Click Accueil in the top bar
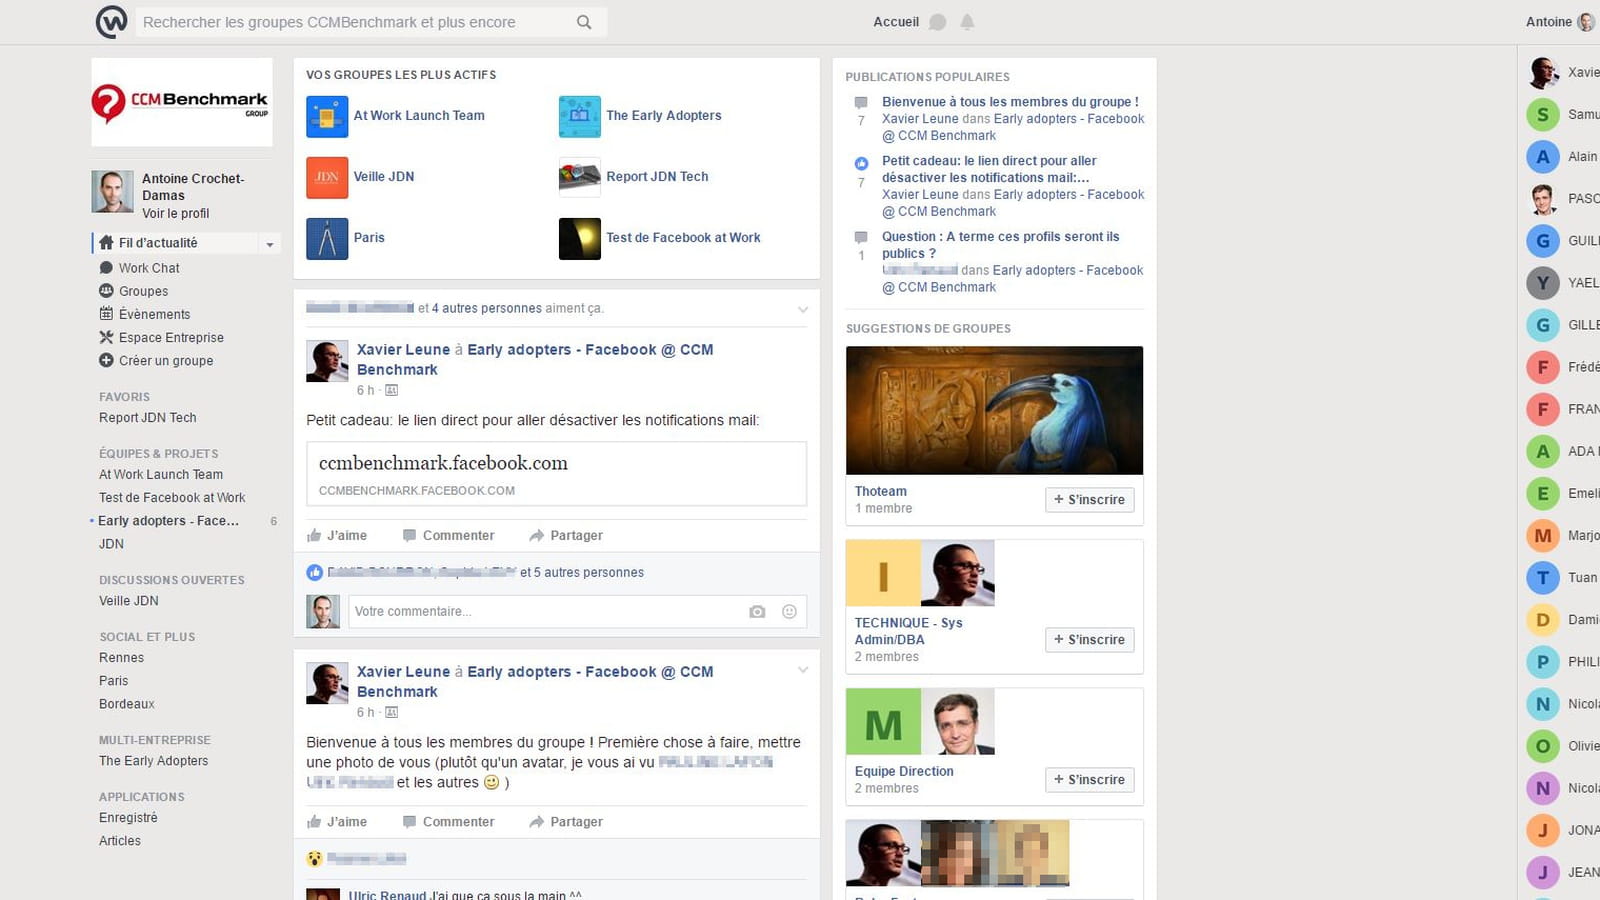This screenshot has height=900, width=1600. coord(896,22)
